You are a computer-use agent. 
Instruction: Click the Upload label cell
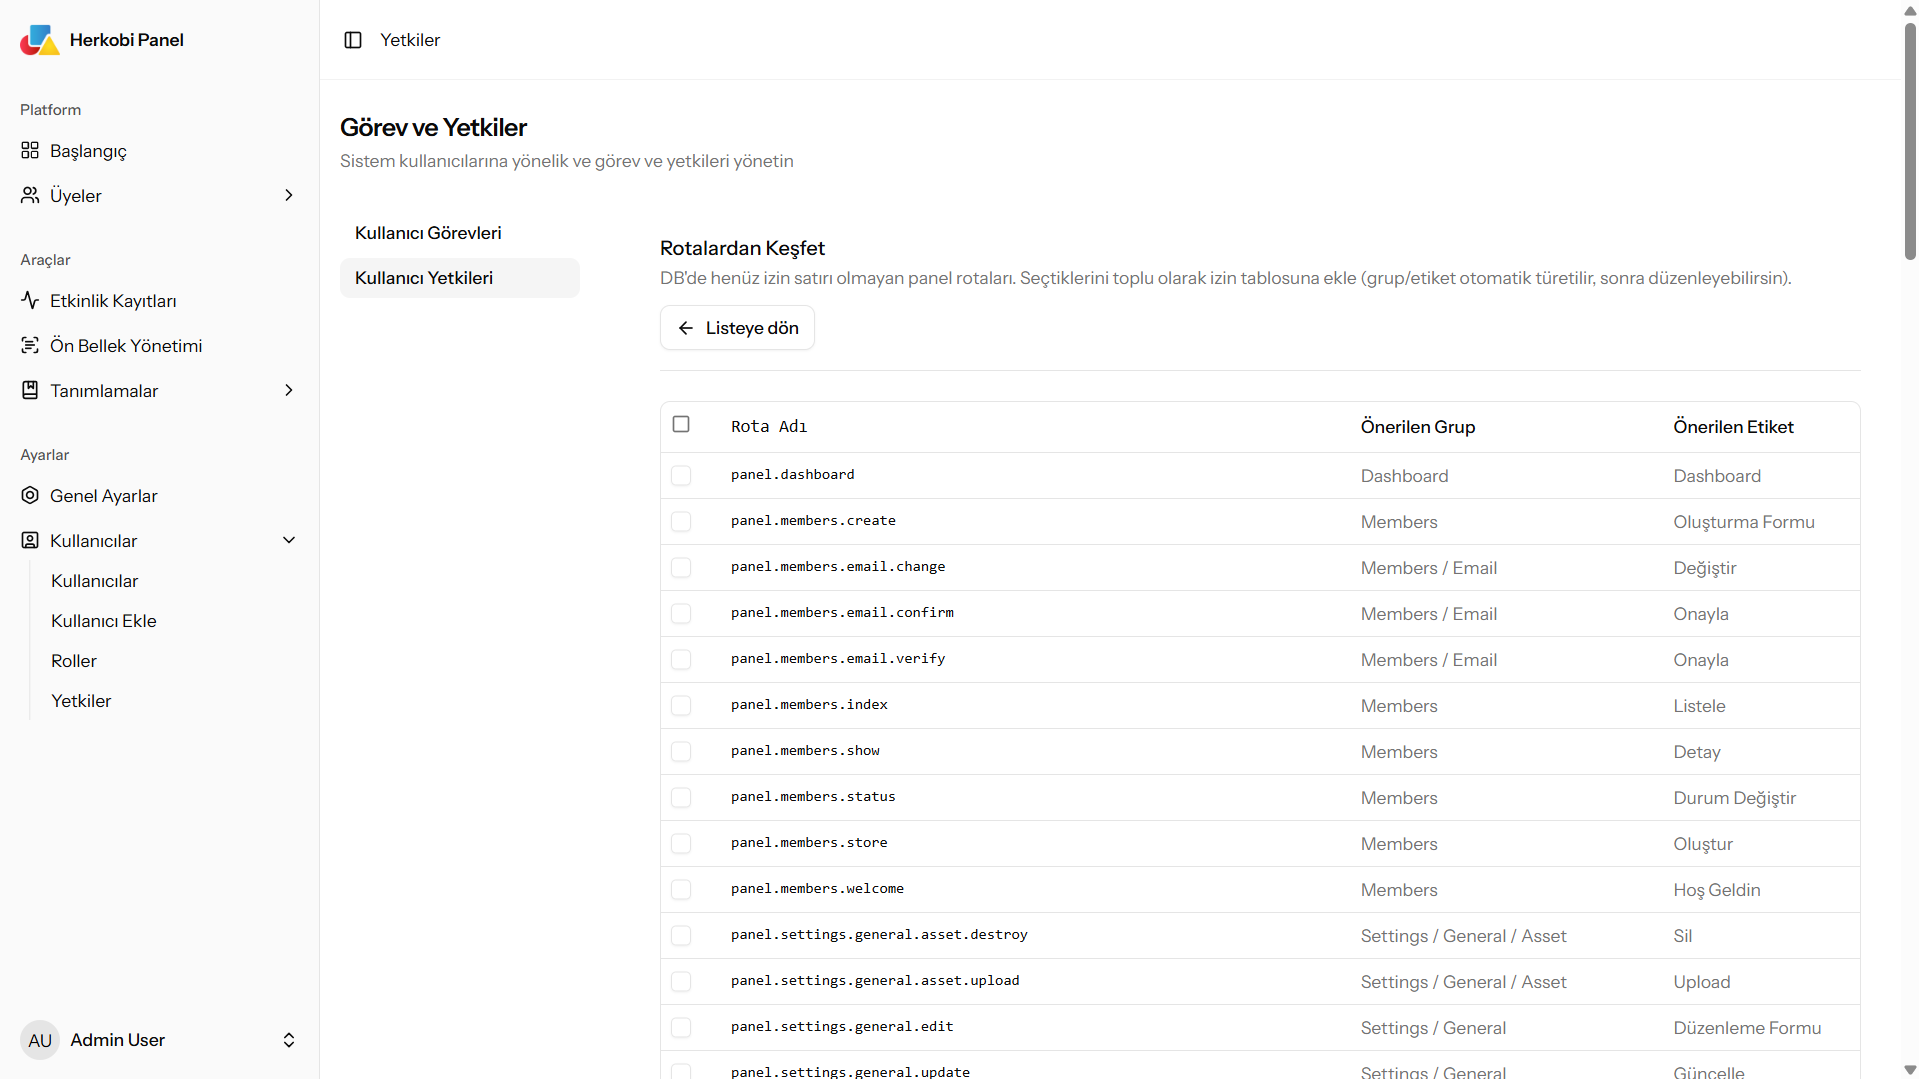point(1702,982)
